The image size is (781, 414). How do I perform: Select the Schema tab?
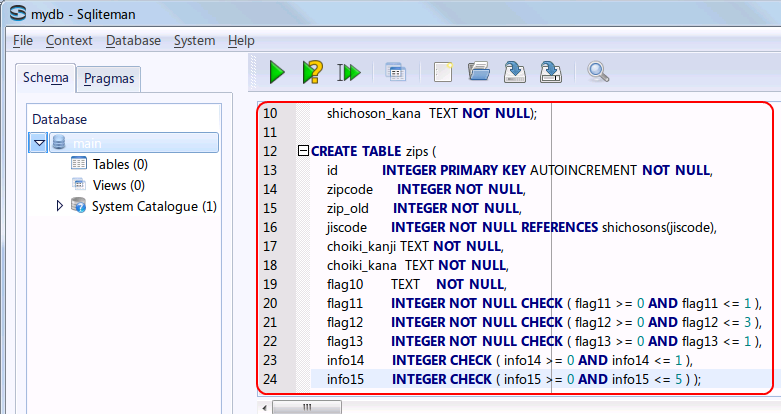tap(46, 77)
